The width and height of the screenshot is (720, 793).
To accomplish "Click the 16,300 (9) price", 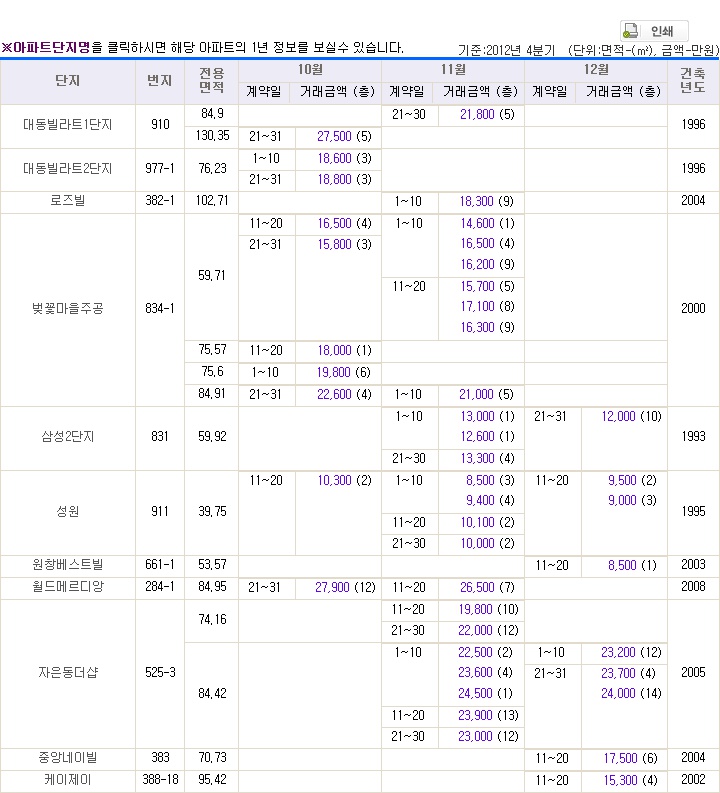I will pyautogui.click(x=487, y=328).
